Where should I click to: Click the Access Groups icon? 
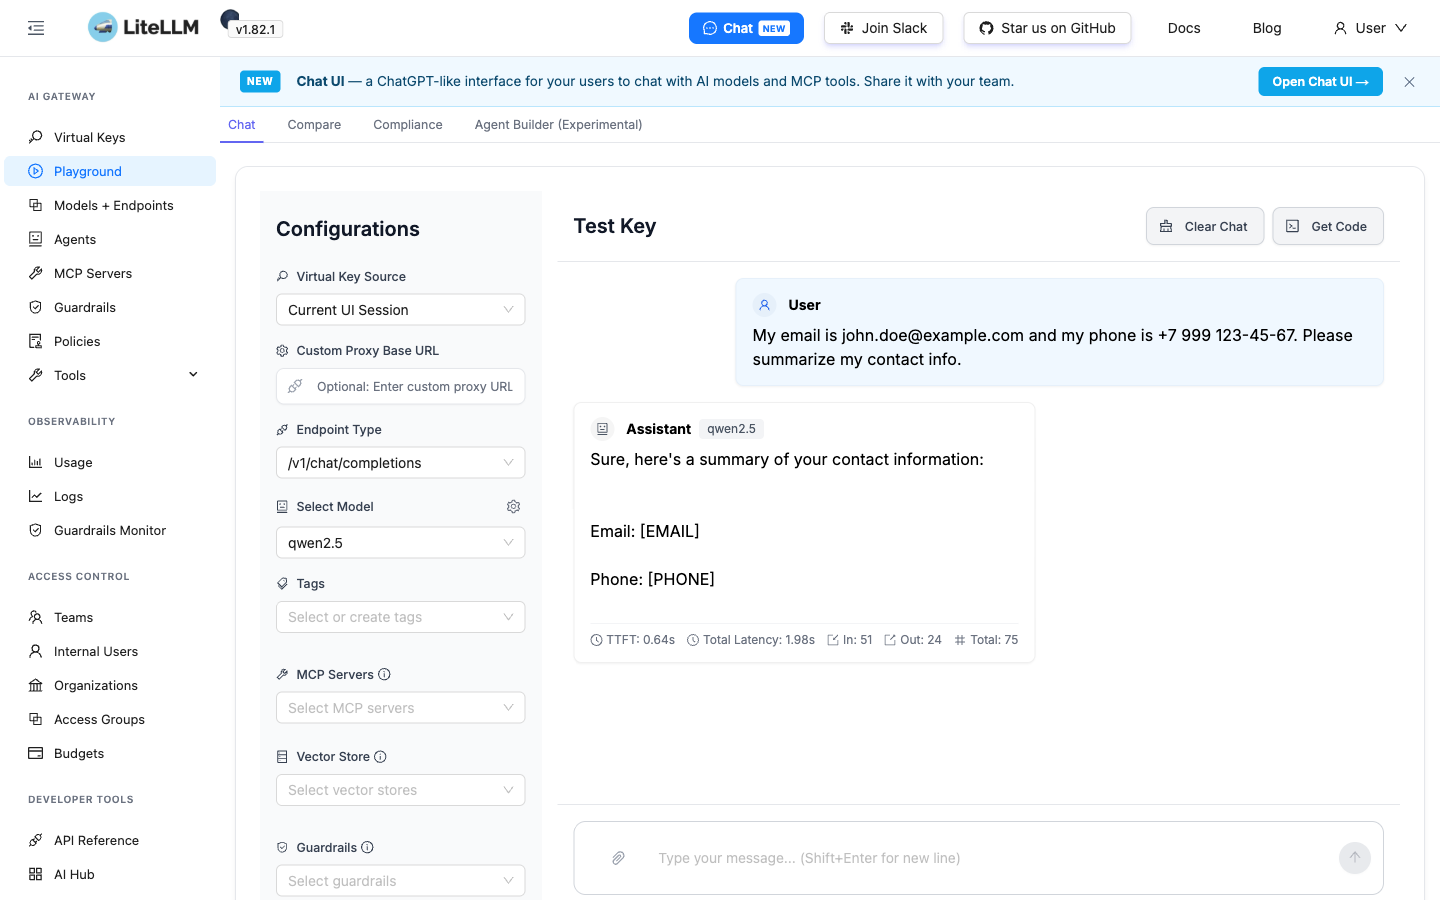point(36,719)
